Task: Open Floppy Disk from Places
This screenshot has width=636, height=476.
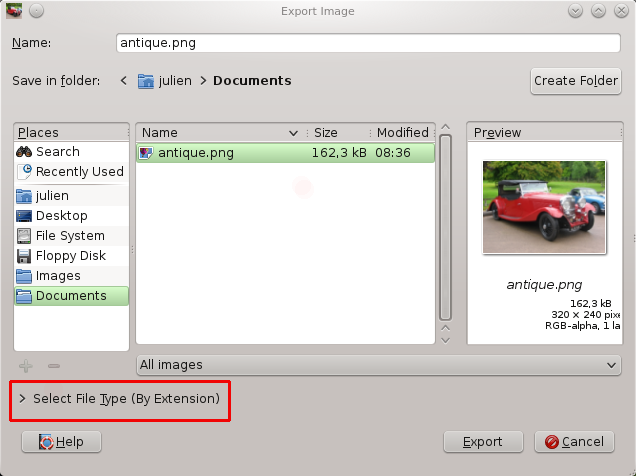Action: (x=71, y=256)
